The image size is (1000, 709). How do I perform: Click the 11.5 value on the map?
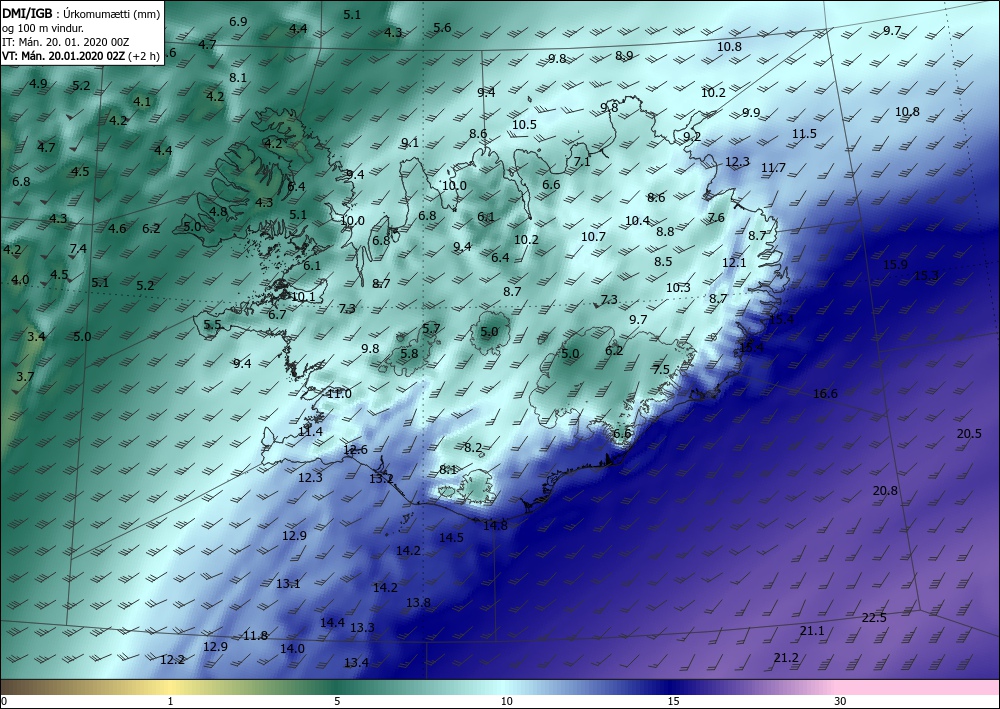(x=804, y=133)
